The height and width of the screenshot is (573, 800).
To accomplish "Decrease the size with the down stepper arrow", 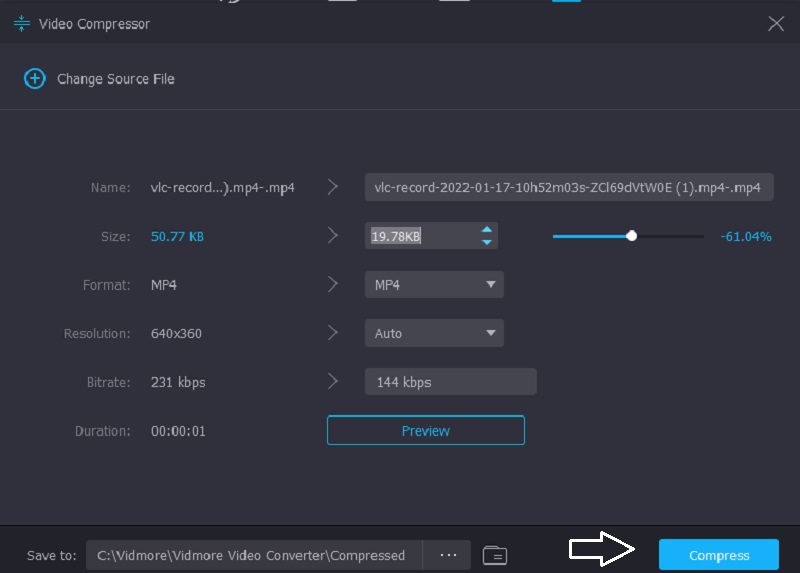I will [486, 242].
